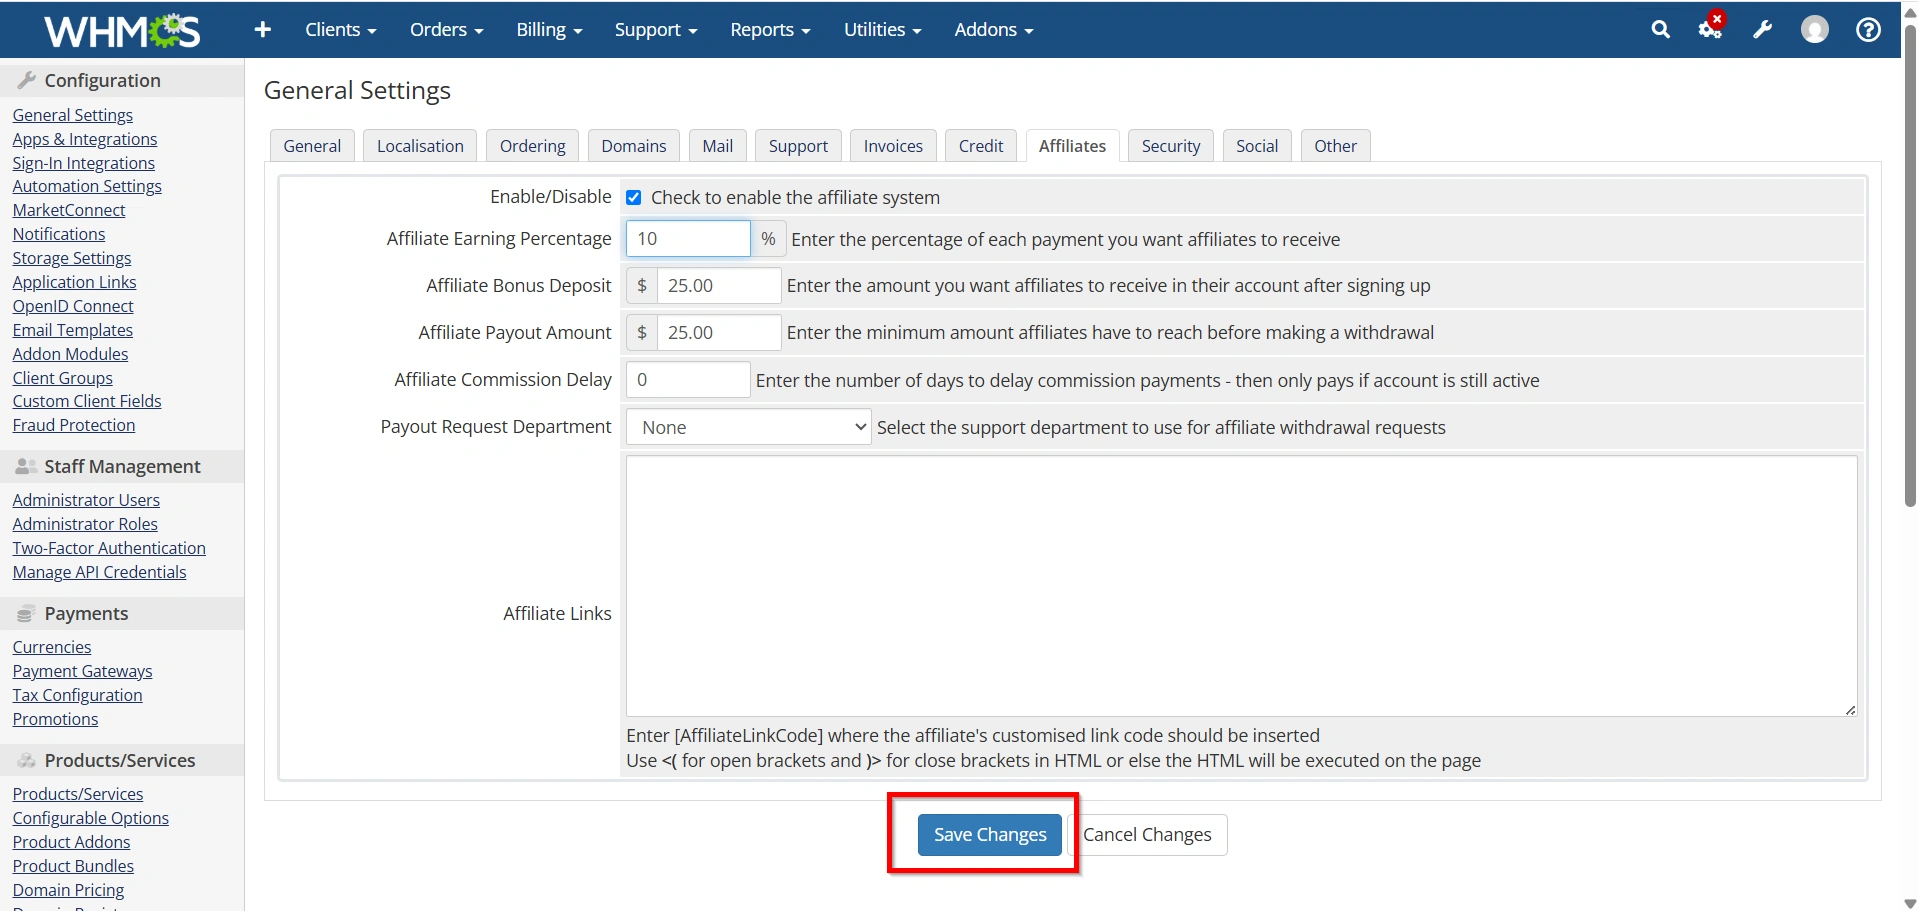Image resolution: width=1918 pixels, height=911 pixels.
Task: Open the Payout Request Department dropdown
Action: pyautogui.click(x=748, y=427)
